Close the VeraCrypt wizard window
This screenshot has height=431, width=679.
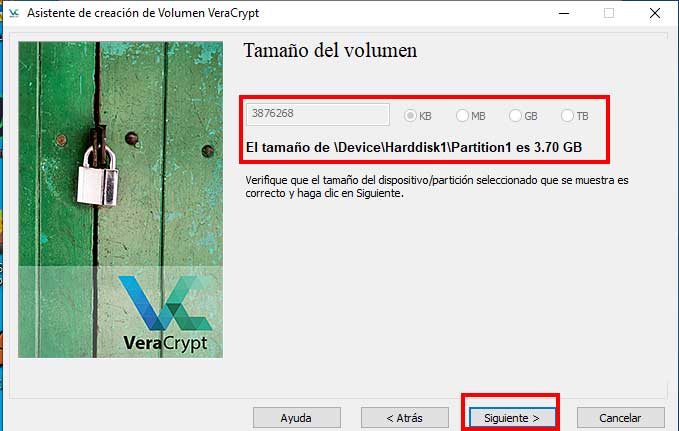coord(655,13)
